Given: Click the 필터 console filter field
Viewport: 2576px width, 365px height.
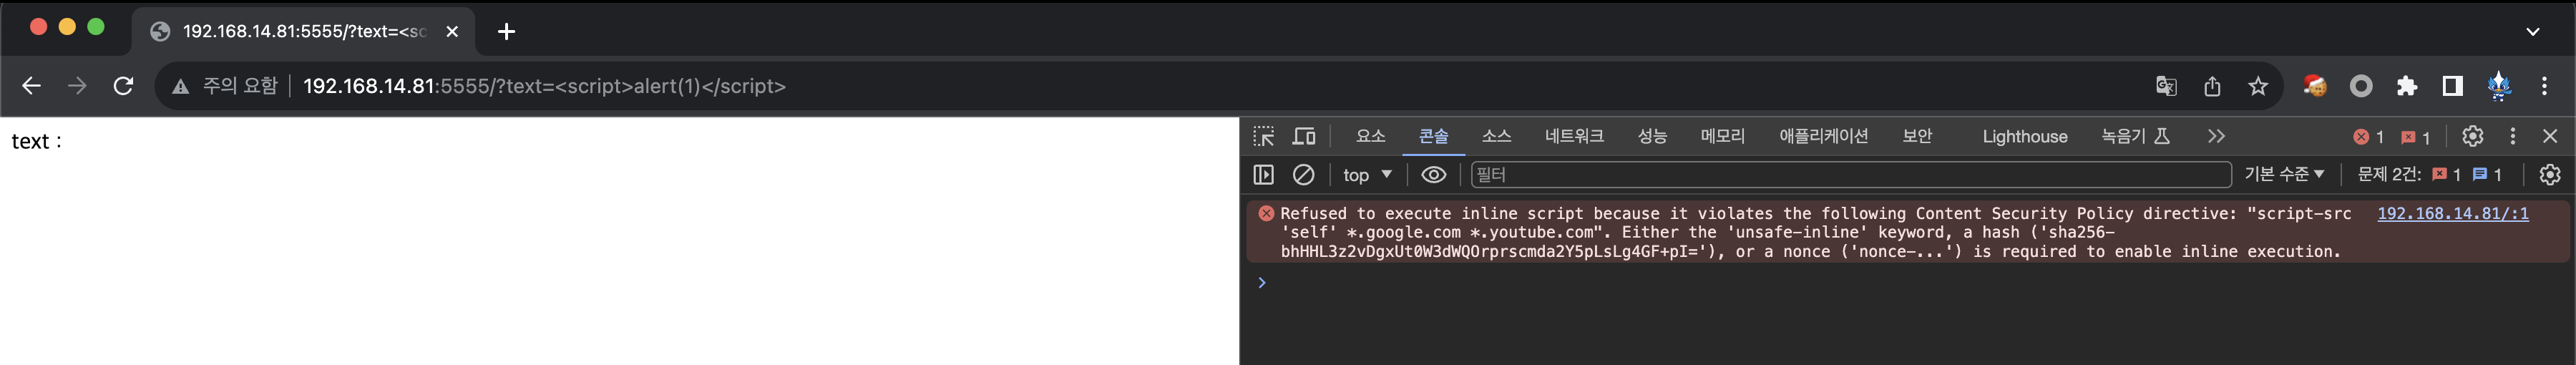Looking at the screenshot, I should 1851,175.
